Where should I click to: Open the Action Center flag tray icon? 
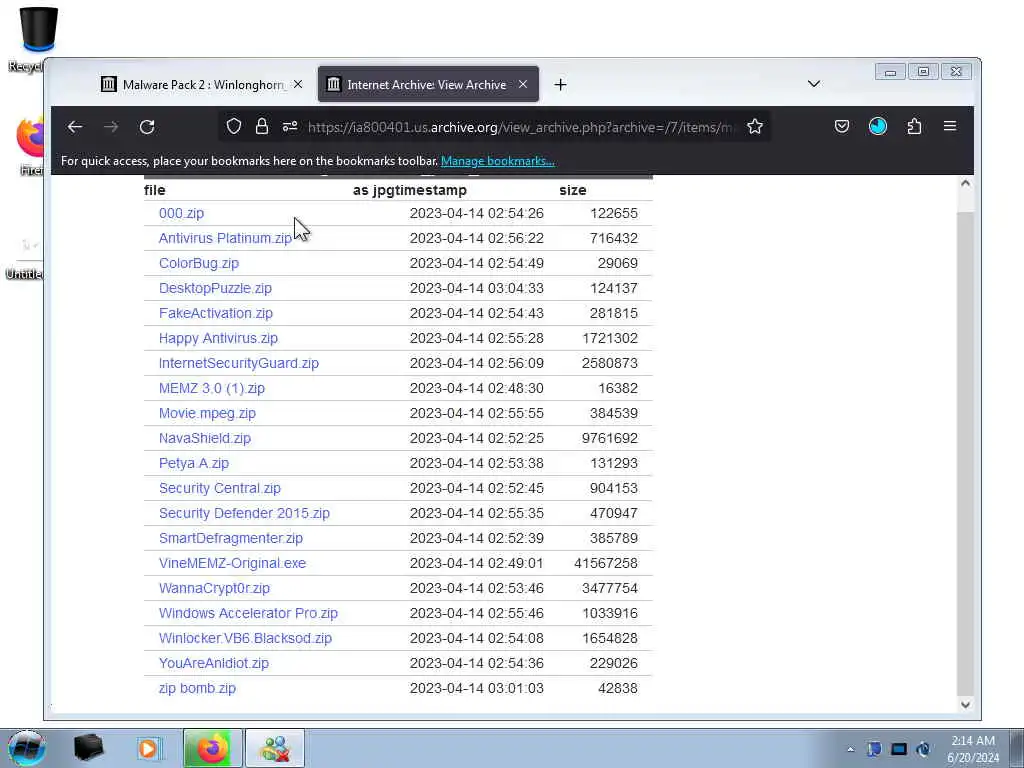pos(874,749)
